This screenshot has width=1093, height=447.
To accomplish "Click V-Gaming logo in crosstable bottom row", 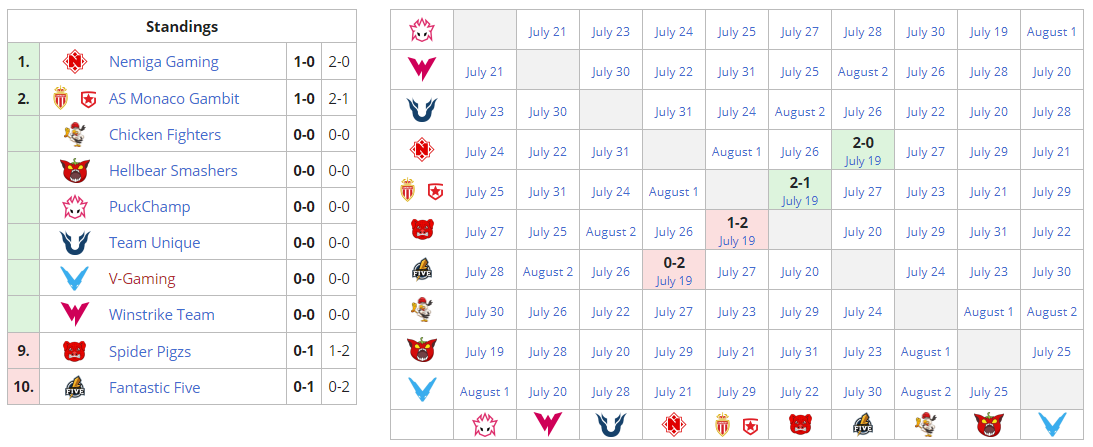I will [1051, 424].
